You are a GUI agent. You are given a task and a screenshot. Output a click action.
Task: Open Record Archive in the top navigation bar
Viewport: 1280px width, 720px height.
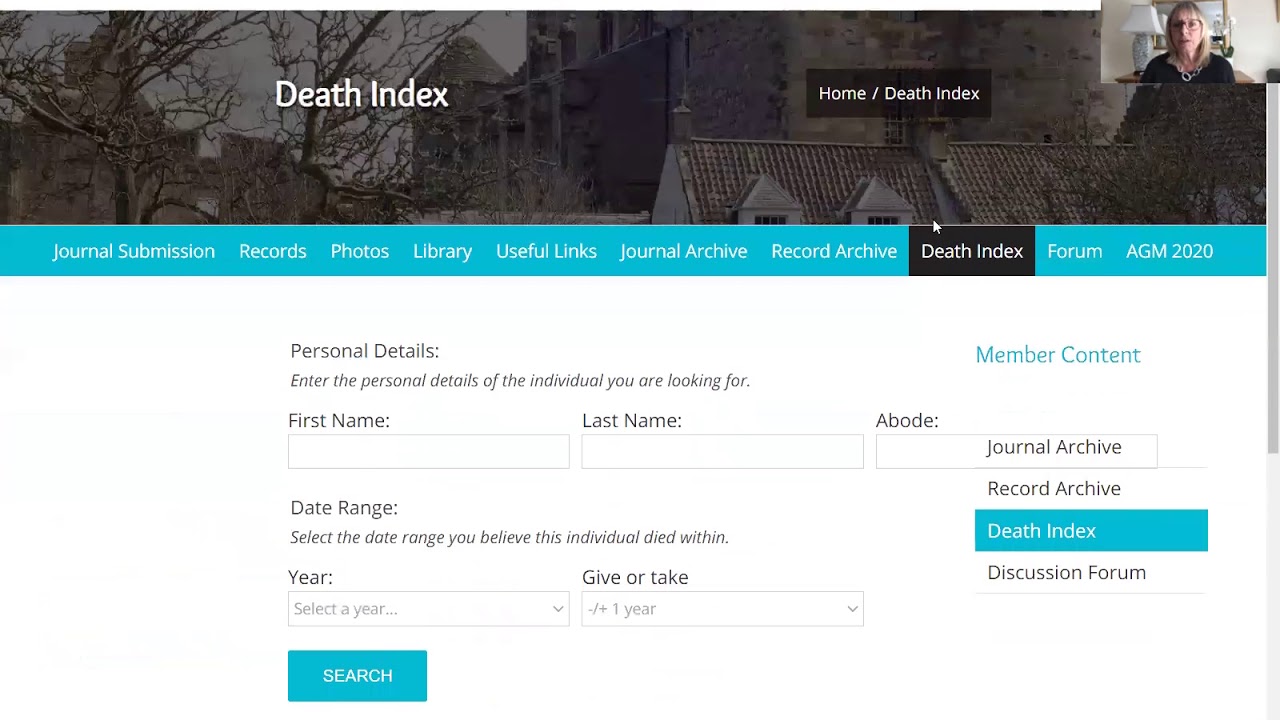(834, 251)
